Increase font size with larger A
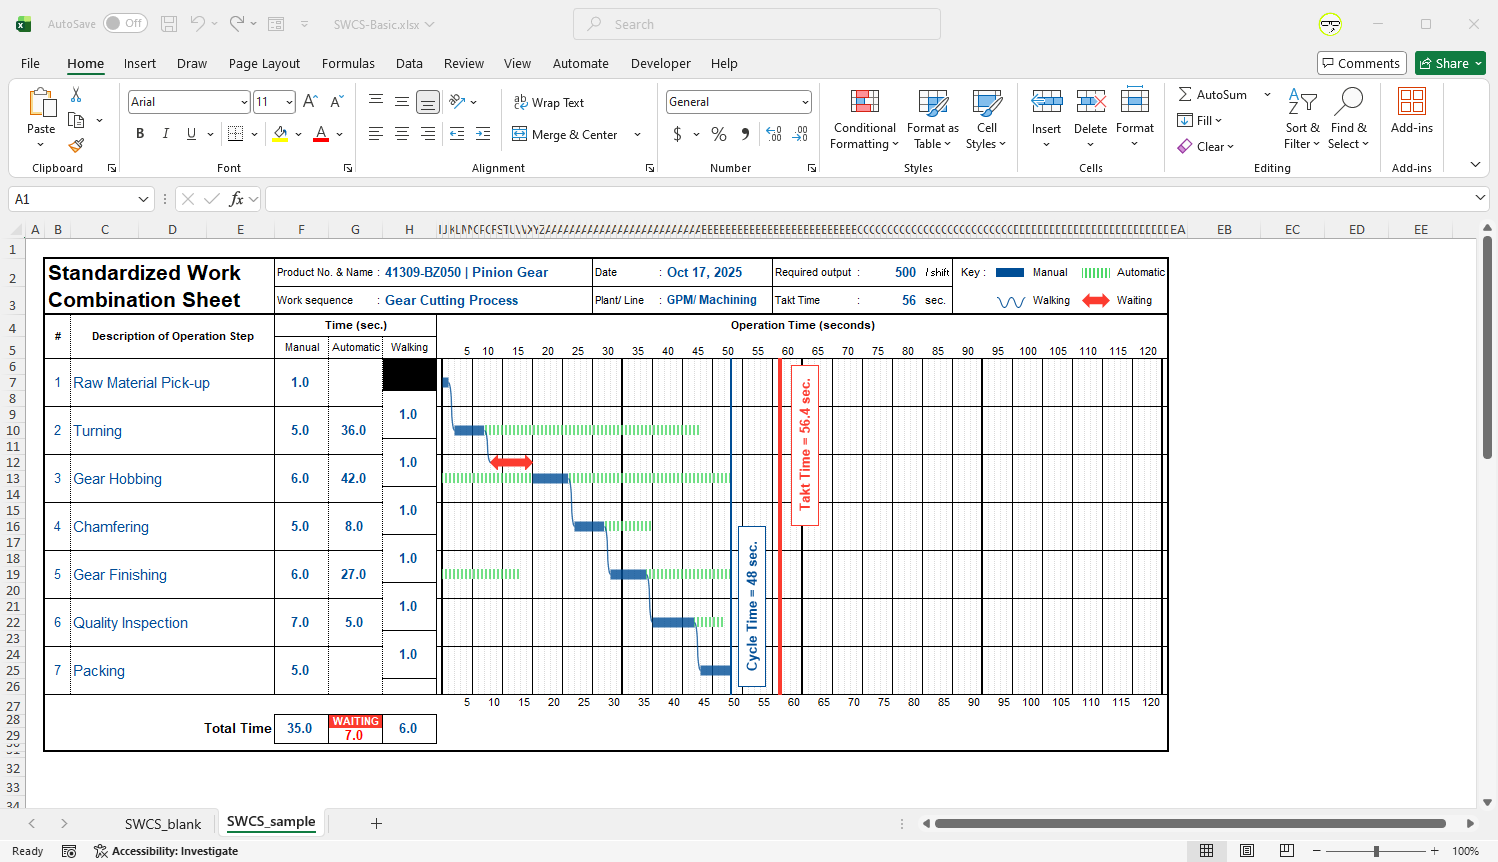 tap(310, 102)
